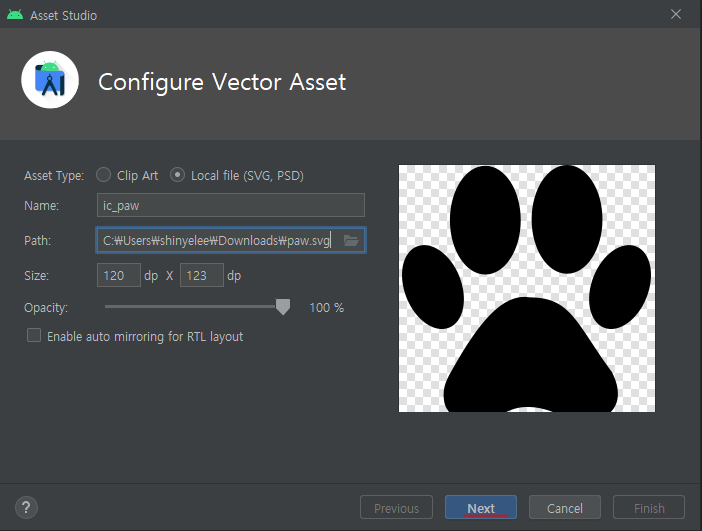The image size is (702, 531).
Task: Close the Asset Studio dialog
Action: click(x=676, y=14)
